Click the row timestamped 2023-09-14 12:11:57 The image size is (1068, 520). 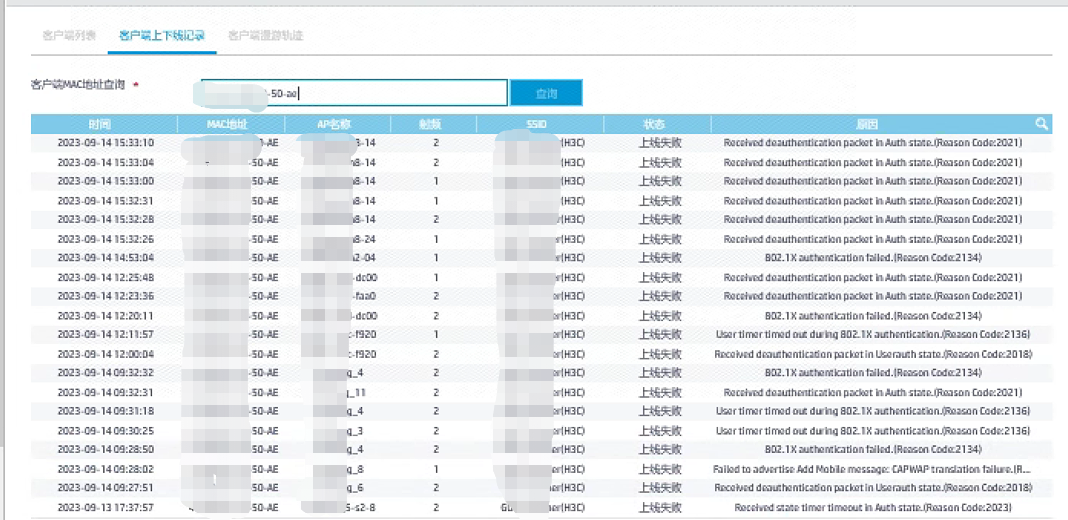coord(105,335)
